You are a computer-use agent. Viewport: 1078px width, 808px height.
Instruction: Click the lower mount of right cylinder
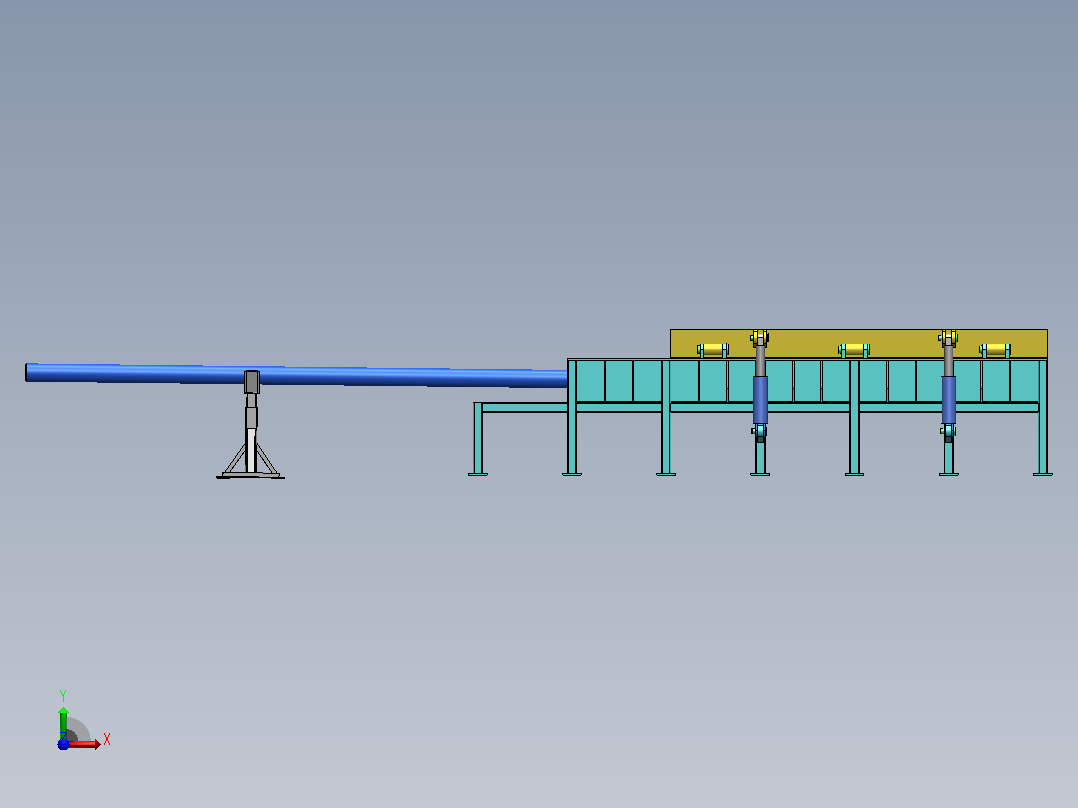point(949,433)
